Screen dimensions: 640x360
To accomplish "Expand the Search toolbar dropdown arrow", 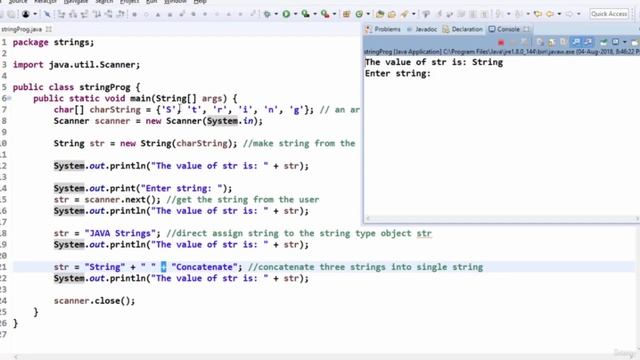I will (413, 14).
